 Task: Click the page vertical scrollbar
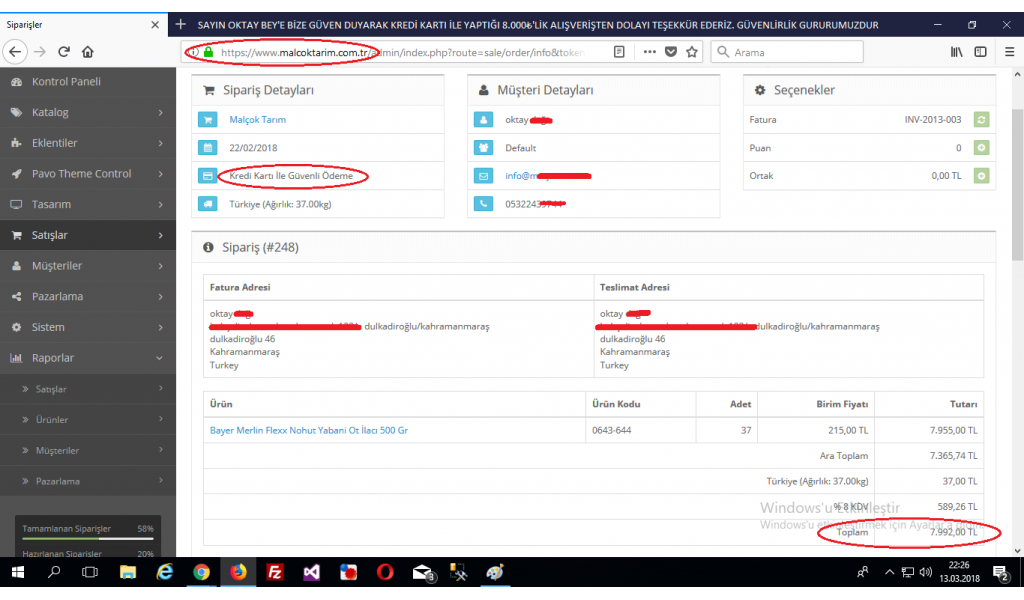[1017, 185]
